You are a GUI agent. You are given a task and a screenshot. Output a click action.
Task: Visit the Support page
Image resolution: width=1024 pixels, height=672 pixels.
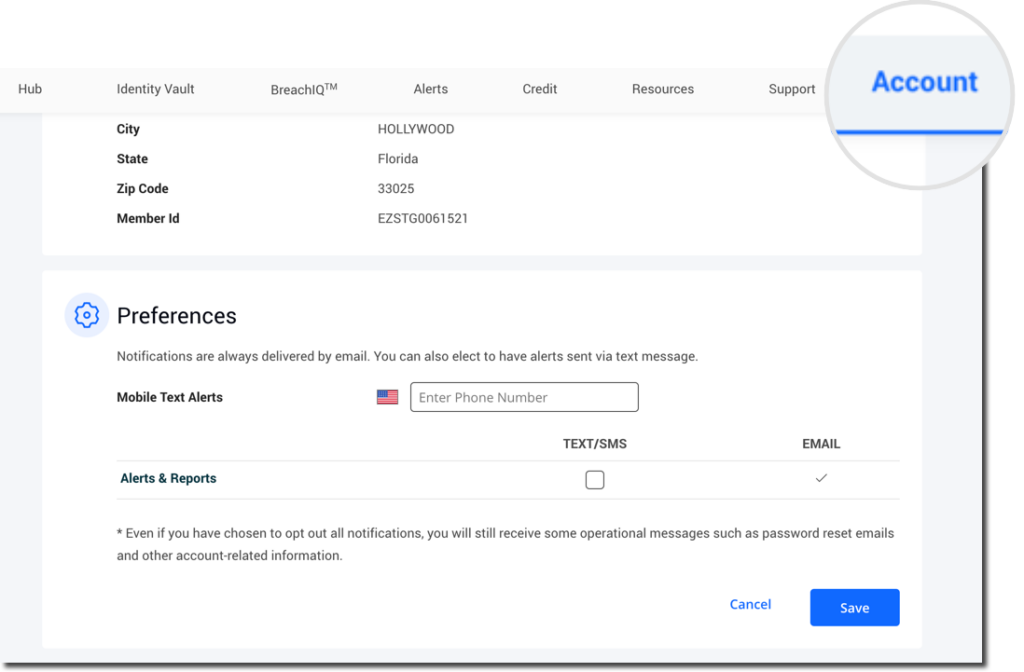click(x=791, y=88)
